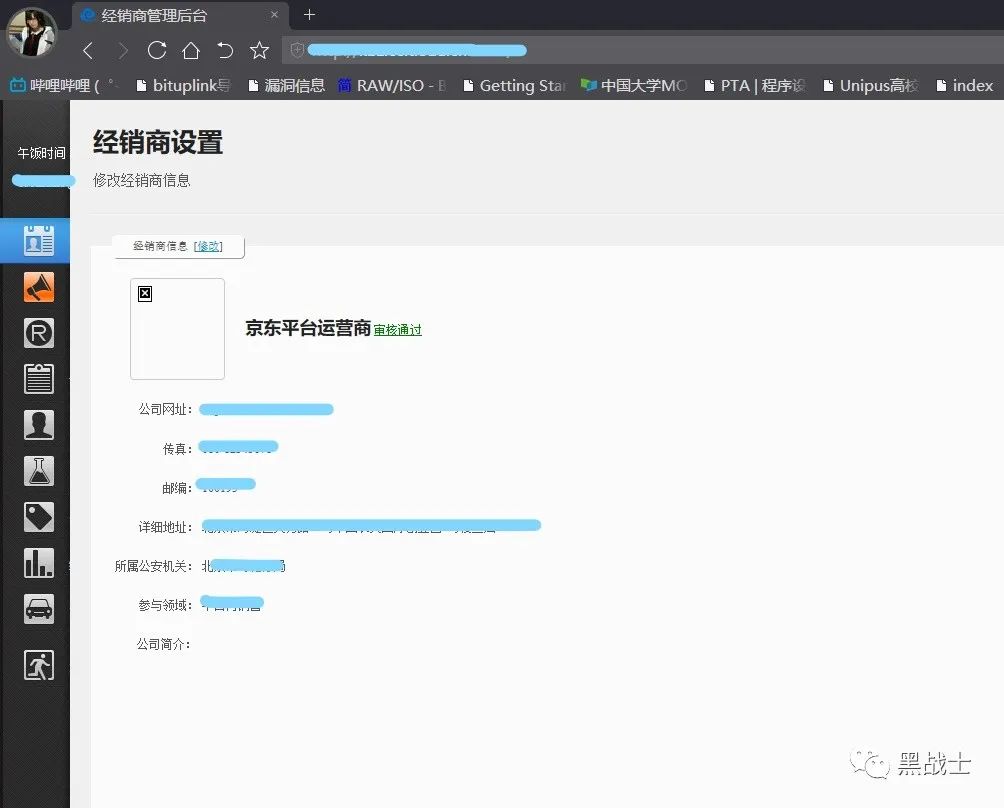Open the car sidebar icon
This screenshot has height=808, width=1004.
tap(38, 609)
